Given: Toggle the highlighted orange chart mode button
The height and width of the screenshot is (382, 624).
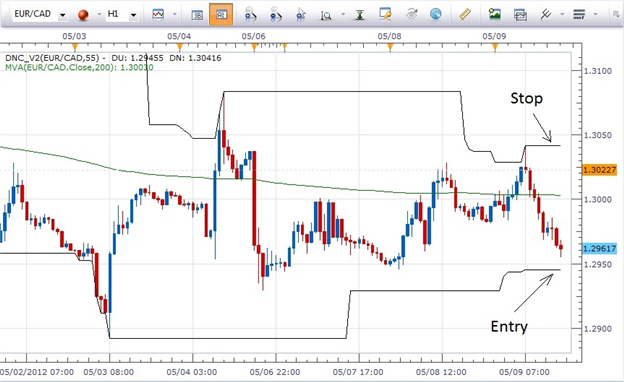Looking at the screenshot, I should point(221,14).
